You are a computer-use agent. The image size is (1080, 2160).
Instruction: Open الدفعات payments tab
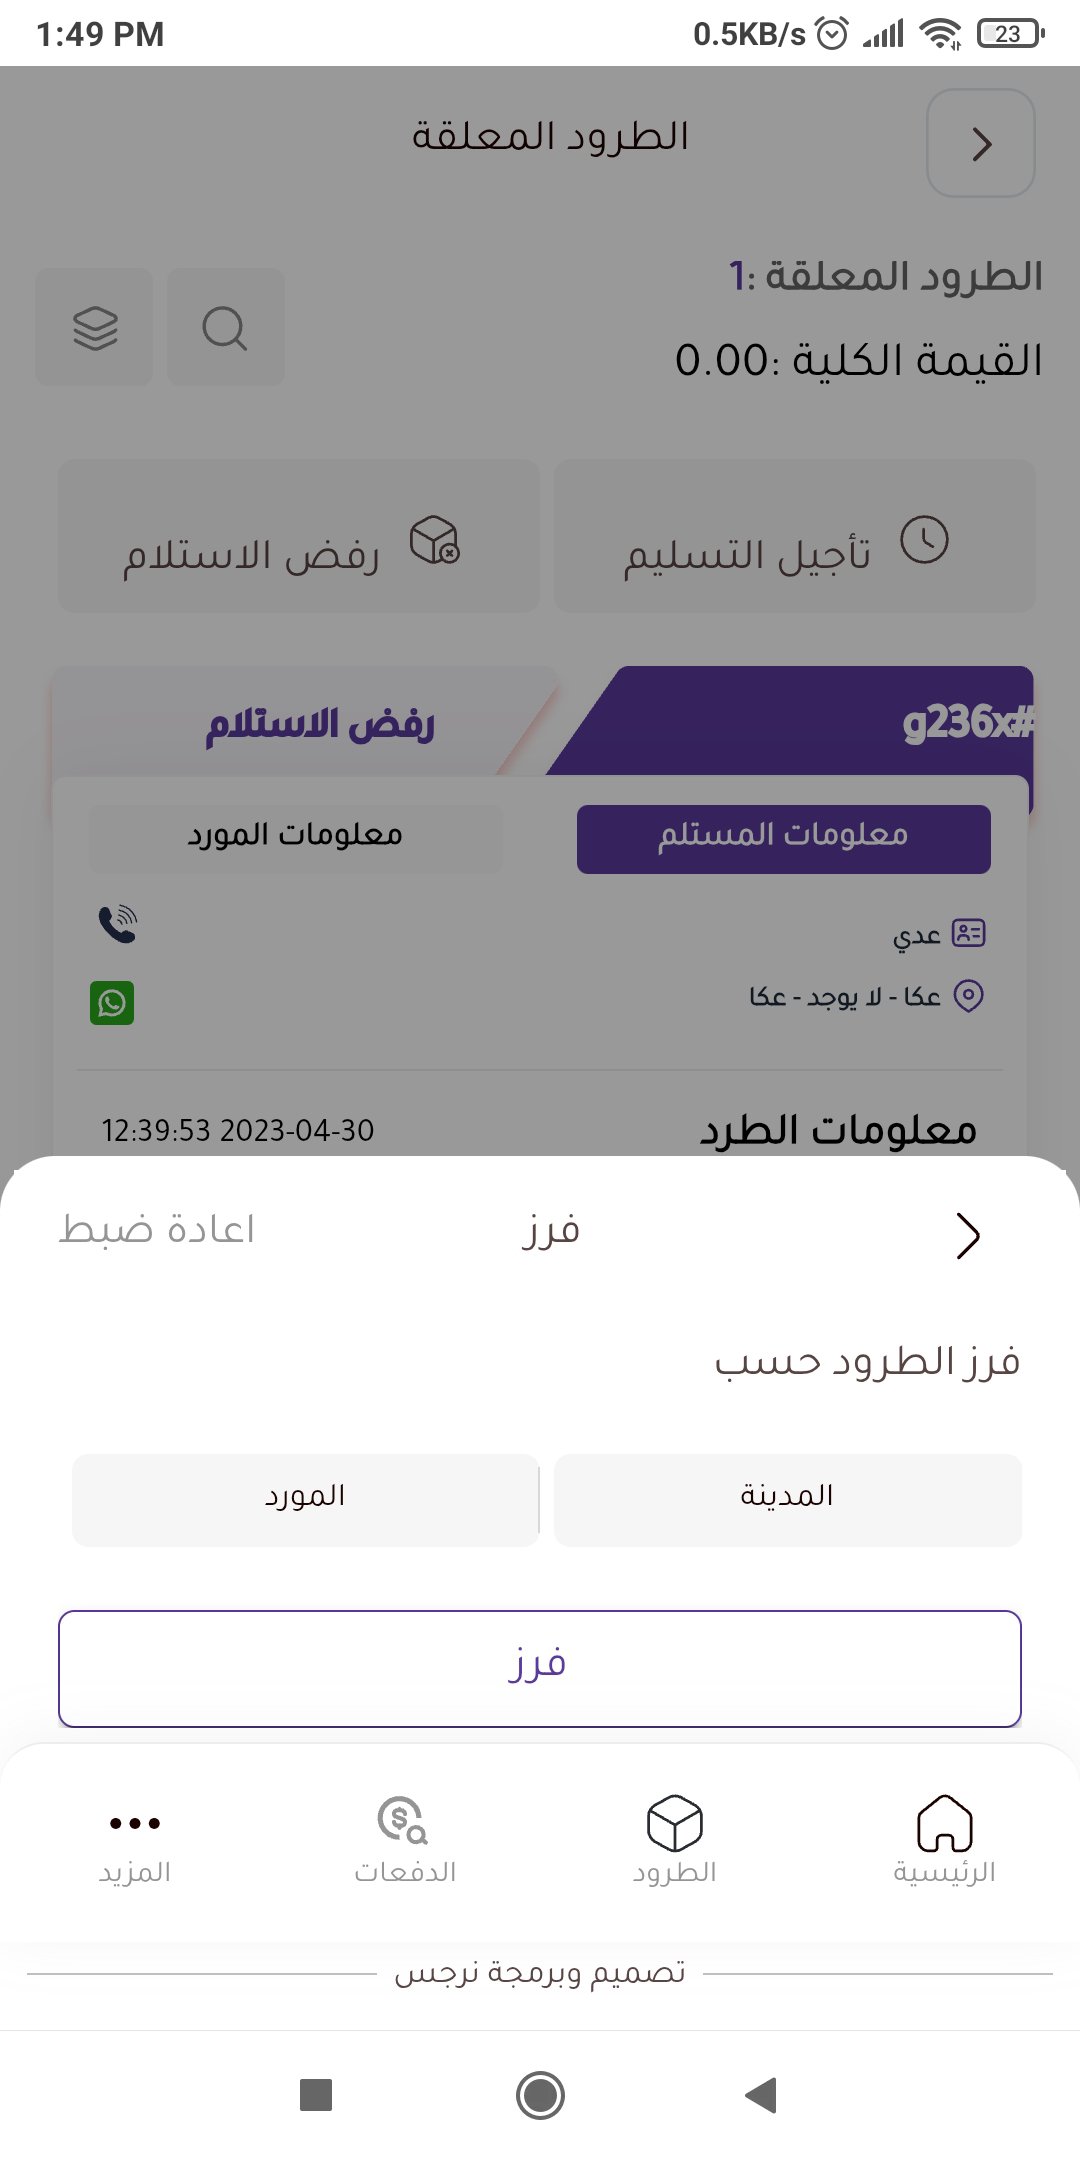pyautogui.click(x=404, y=1839)
